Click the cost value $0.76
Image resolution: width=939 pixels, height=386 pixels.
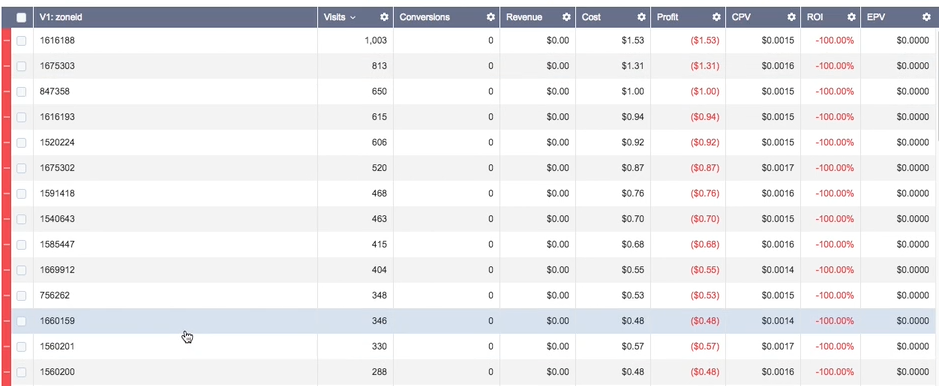pyautogui.click(x=633, y=194)
